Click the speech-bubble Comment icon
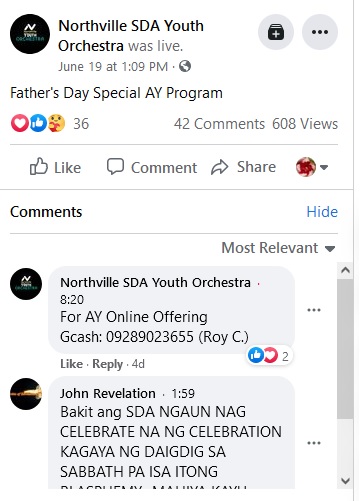 [x=115, y=166]
